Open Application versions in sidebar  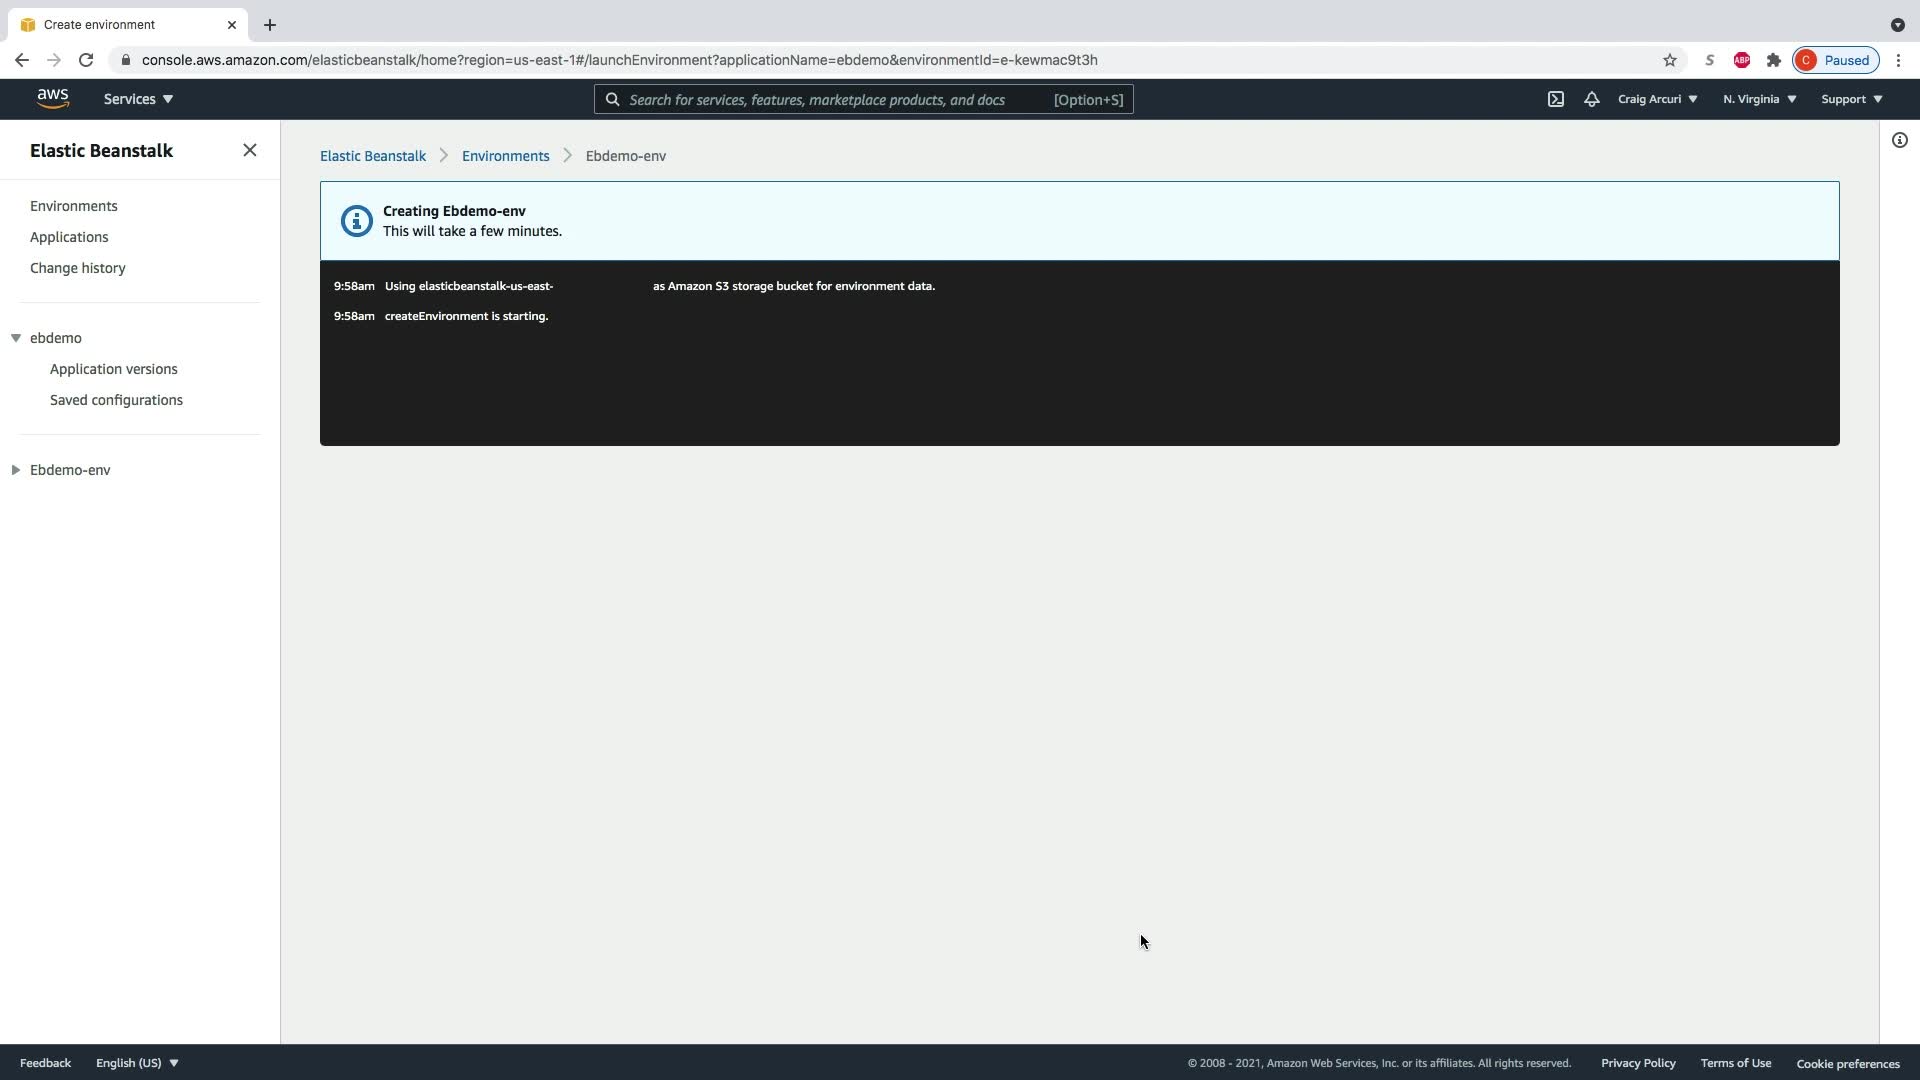[114, 369]
